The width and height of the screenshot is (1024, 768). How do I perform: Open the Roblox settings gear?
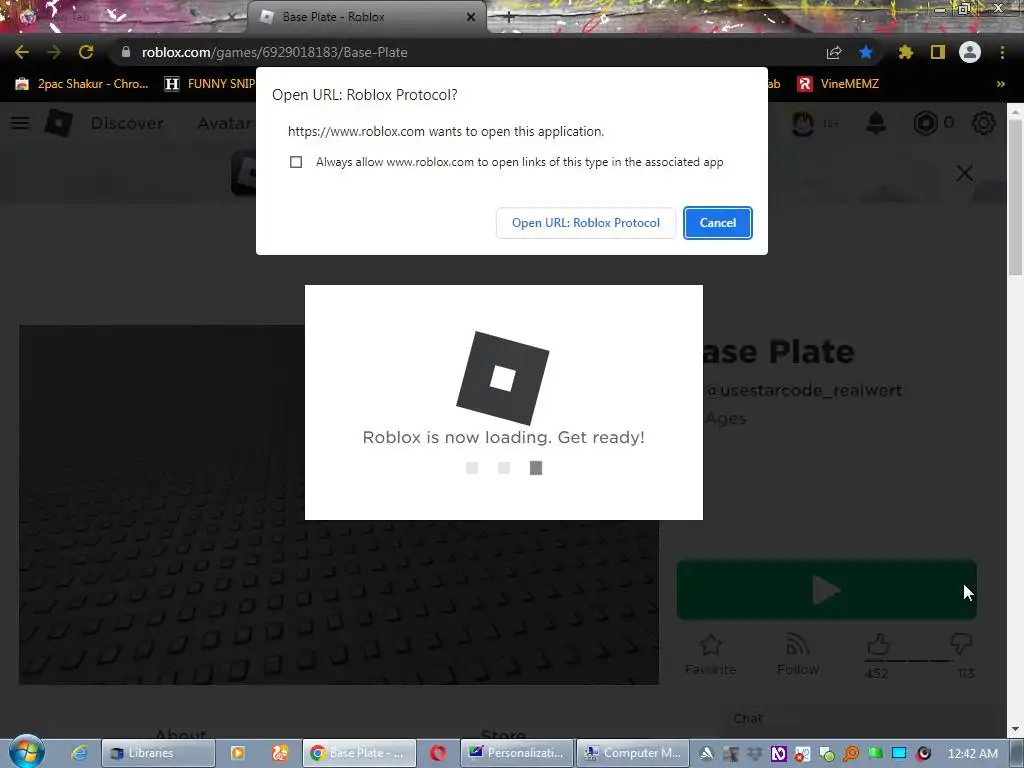[984, 123]
